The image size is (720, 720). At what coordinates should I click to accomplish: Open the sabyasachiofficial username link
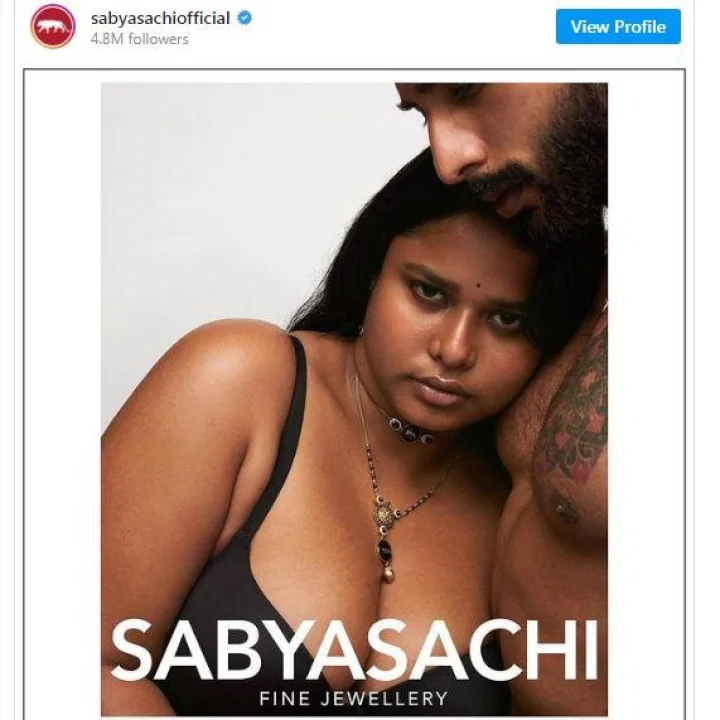[x=160, y=19]
